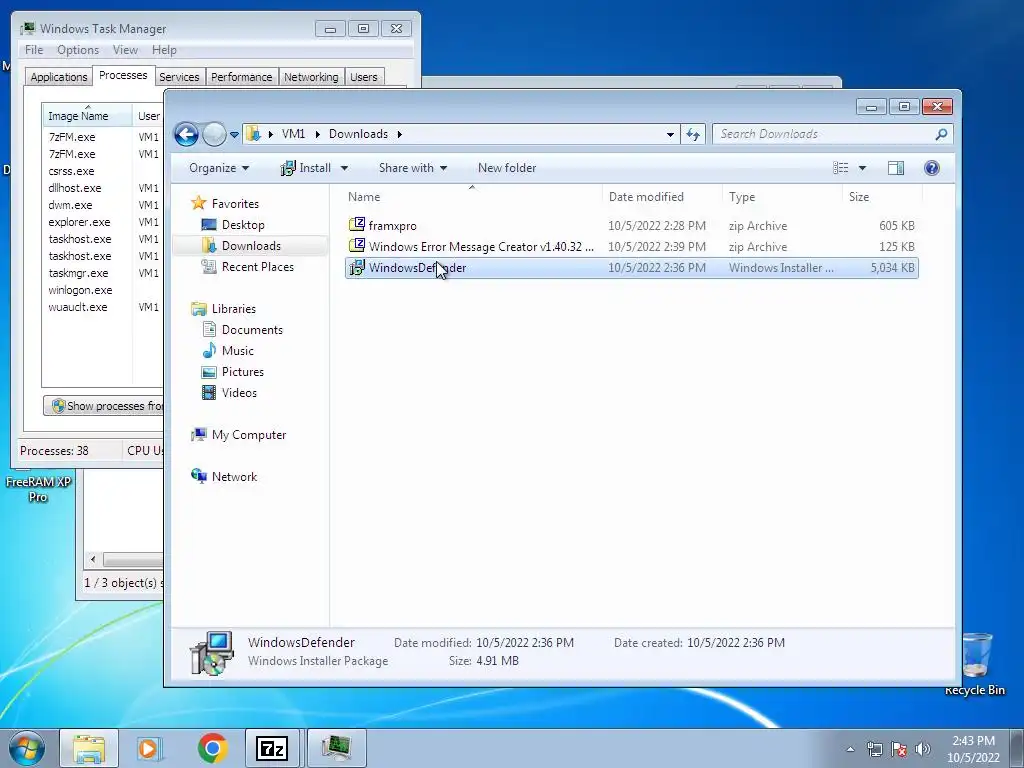The height and width of the screenshot is (768, 1024).
Task: Expand the Install dropdown arrow
Action: point(344,168)
